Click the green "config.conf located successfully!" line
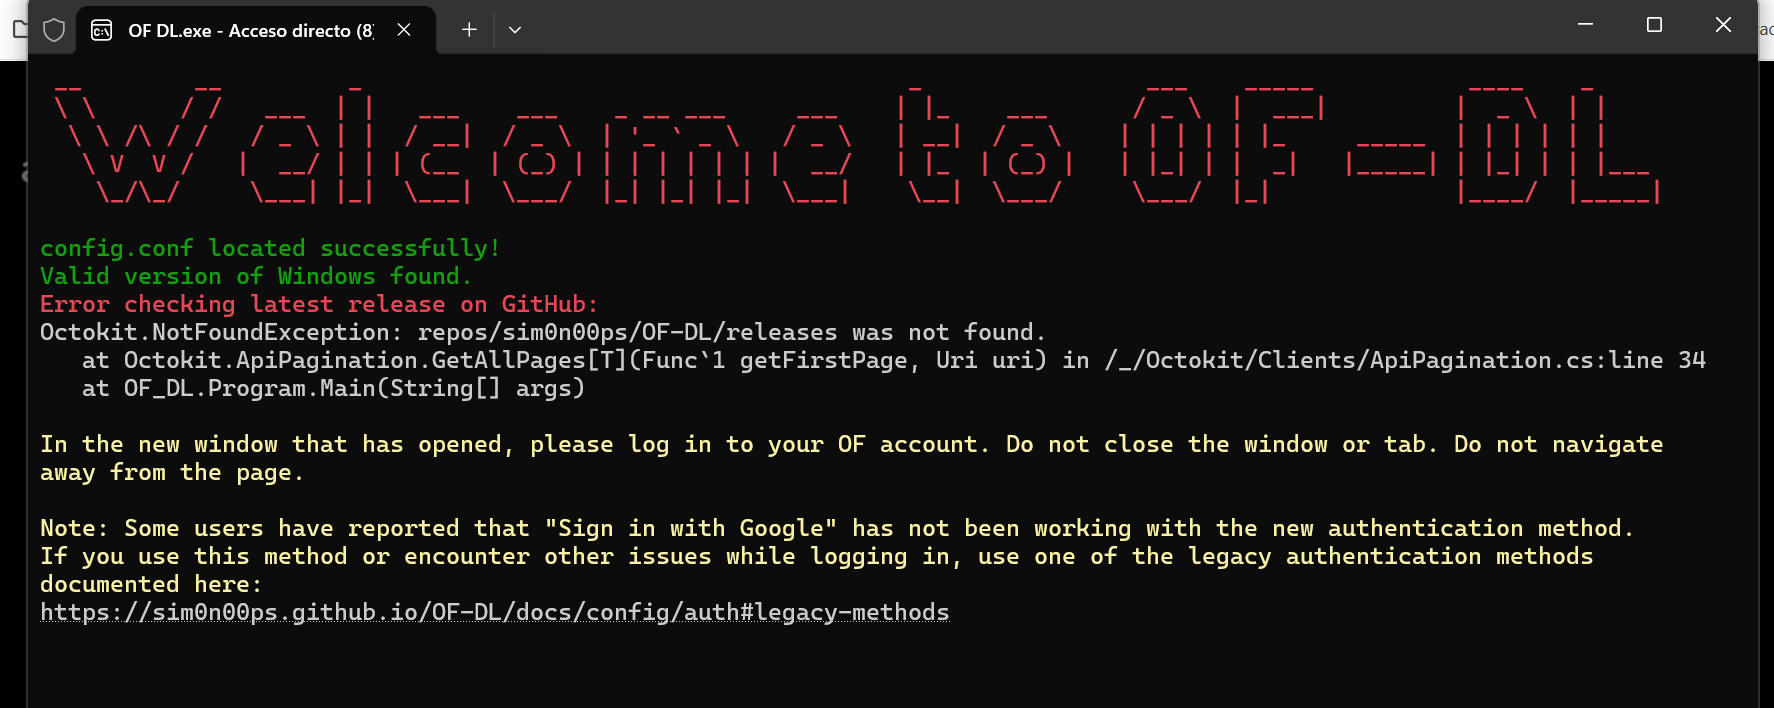Screen dimensions: 1774x708 pyautogui.click(x=270, y=248)
